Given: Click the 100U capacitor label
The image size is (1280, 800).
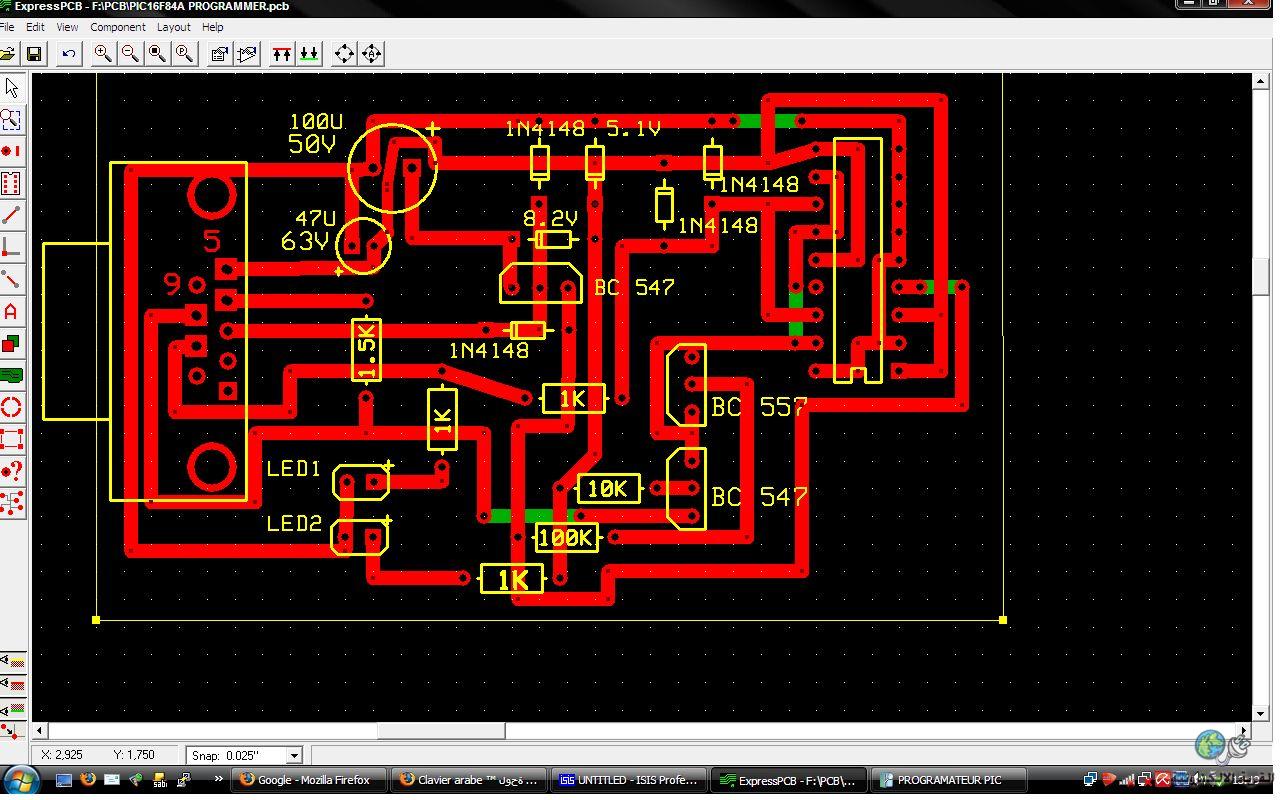Looking at the screenshot, I should click(316, 122).
